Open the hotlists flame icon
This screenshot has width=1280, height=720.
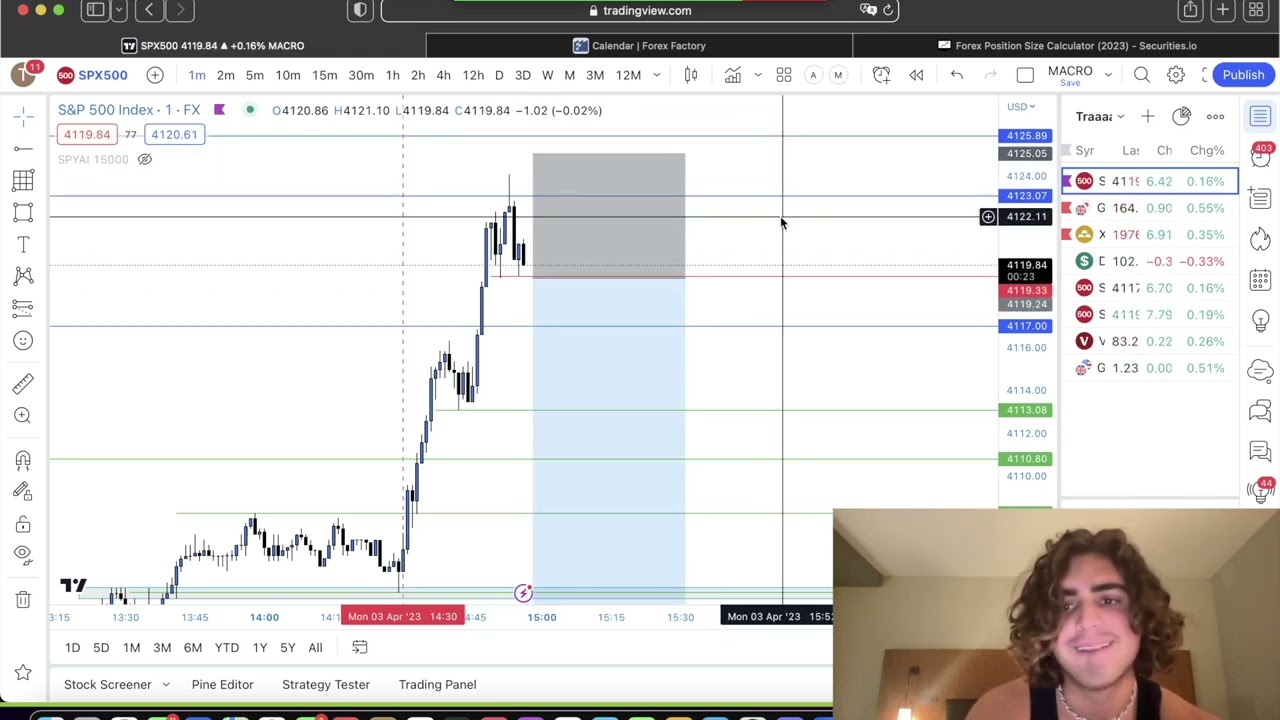pos(1260,238)
